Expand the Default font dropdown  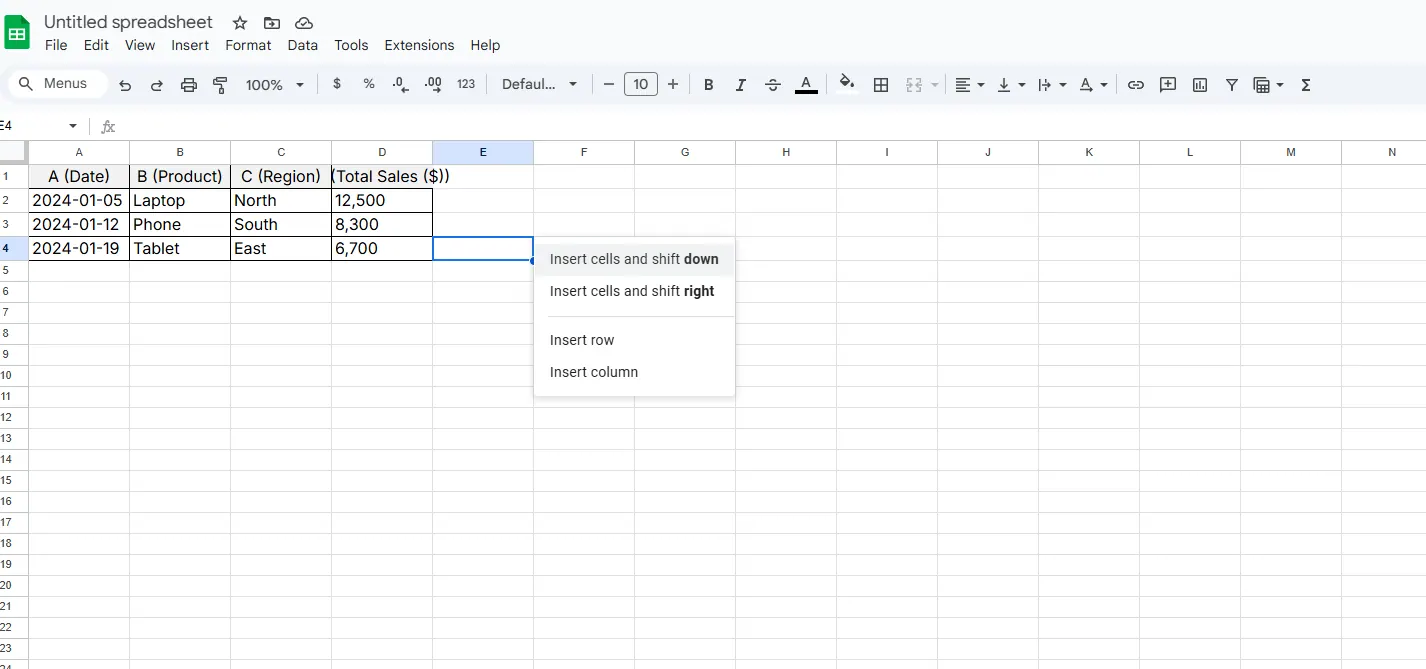coord(540,85)
